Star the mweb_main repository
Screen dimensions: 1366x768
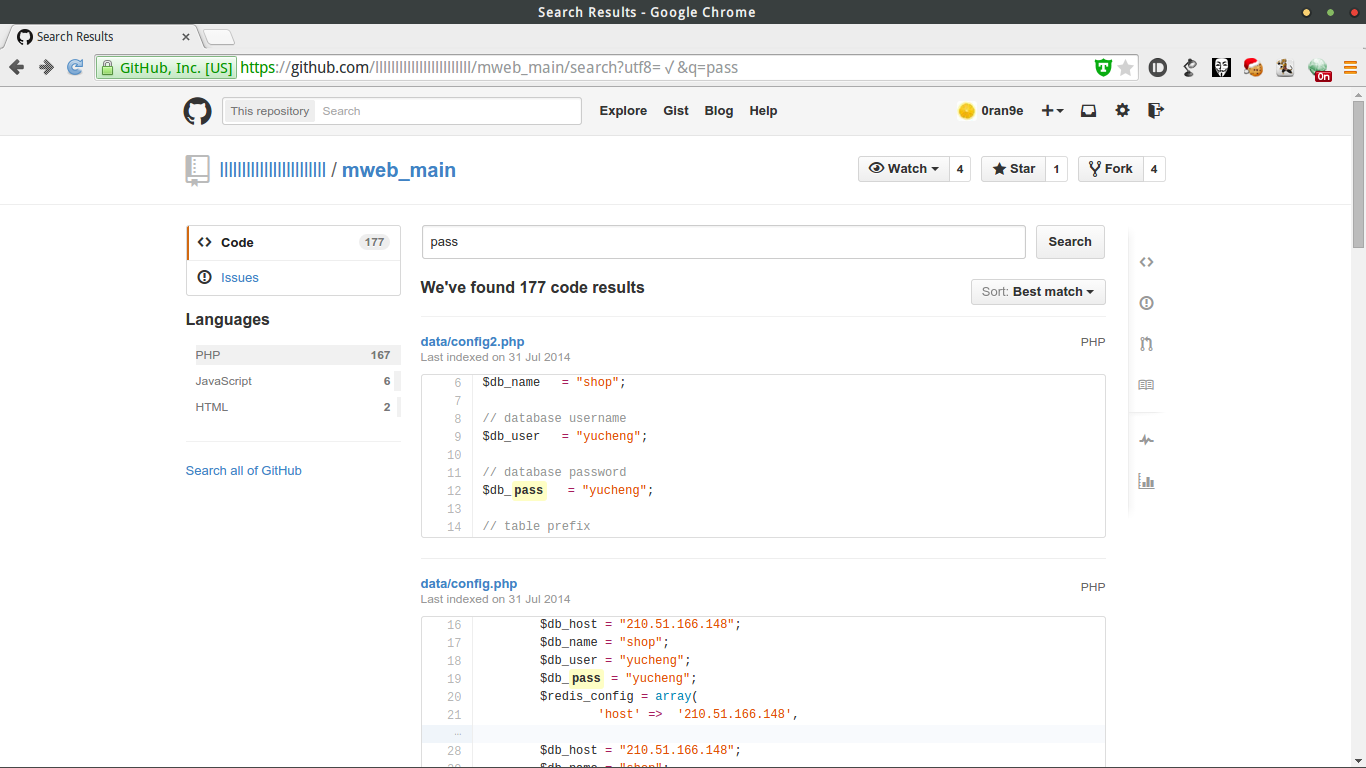pos(1014,169)
